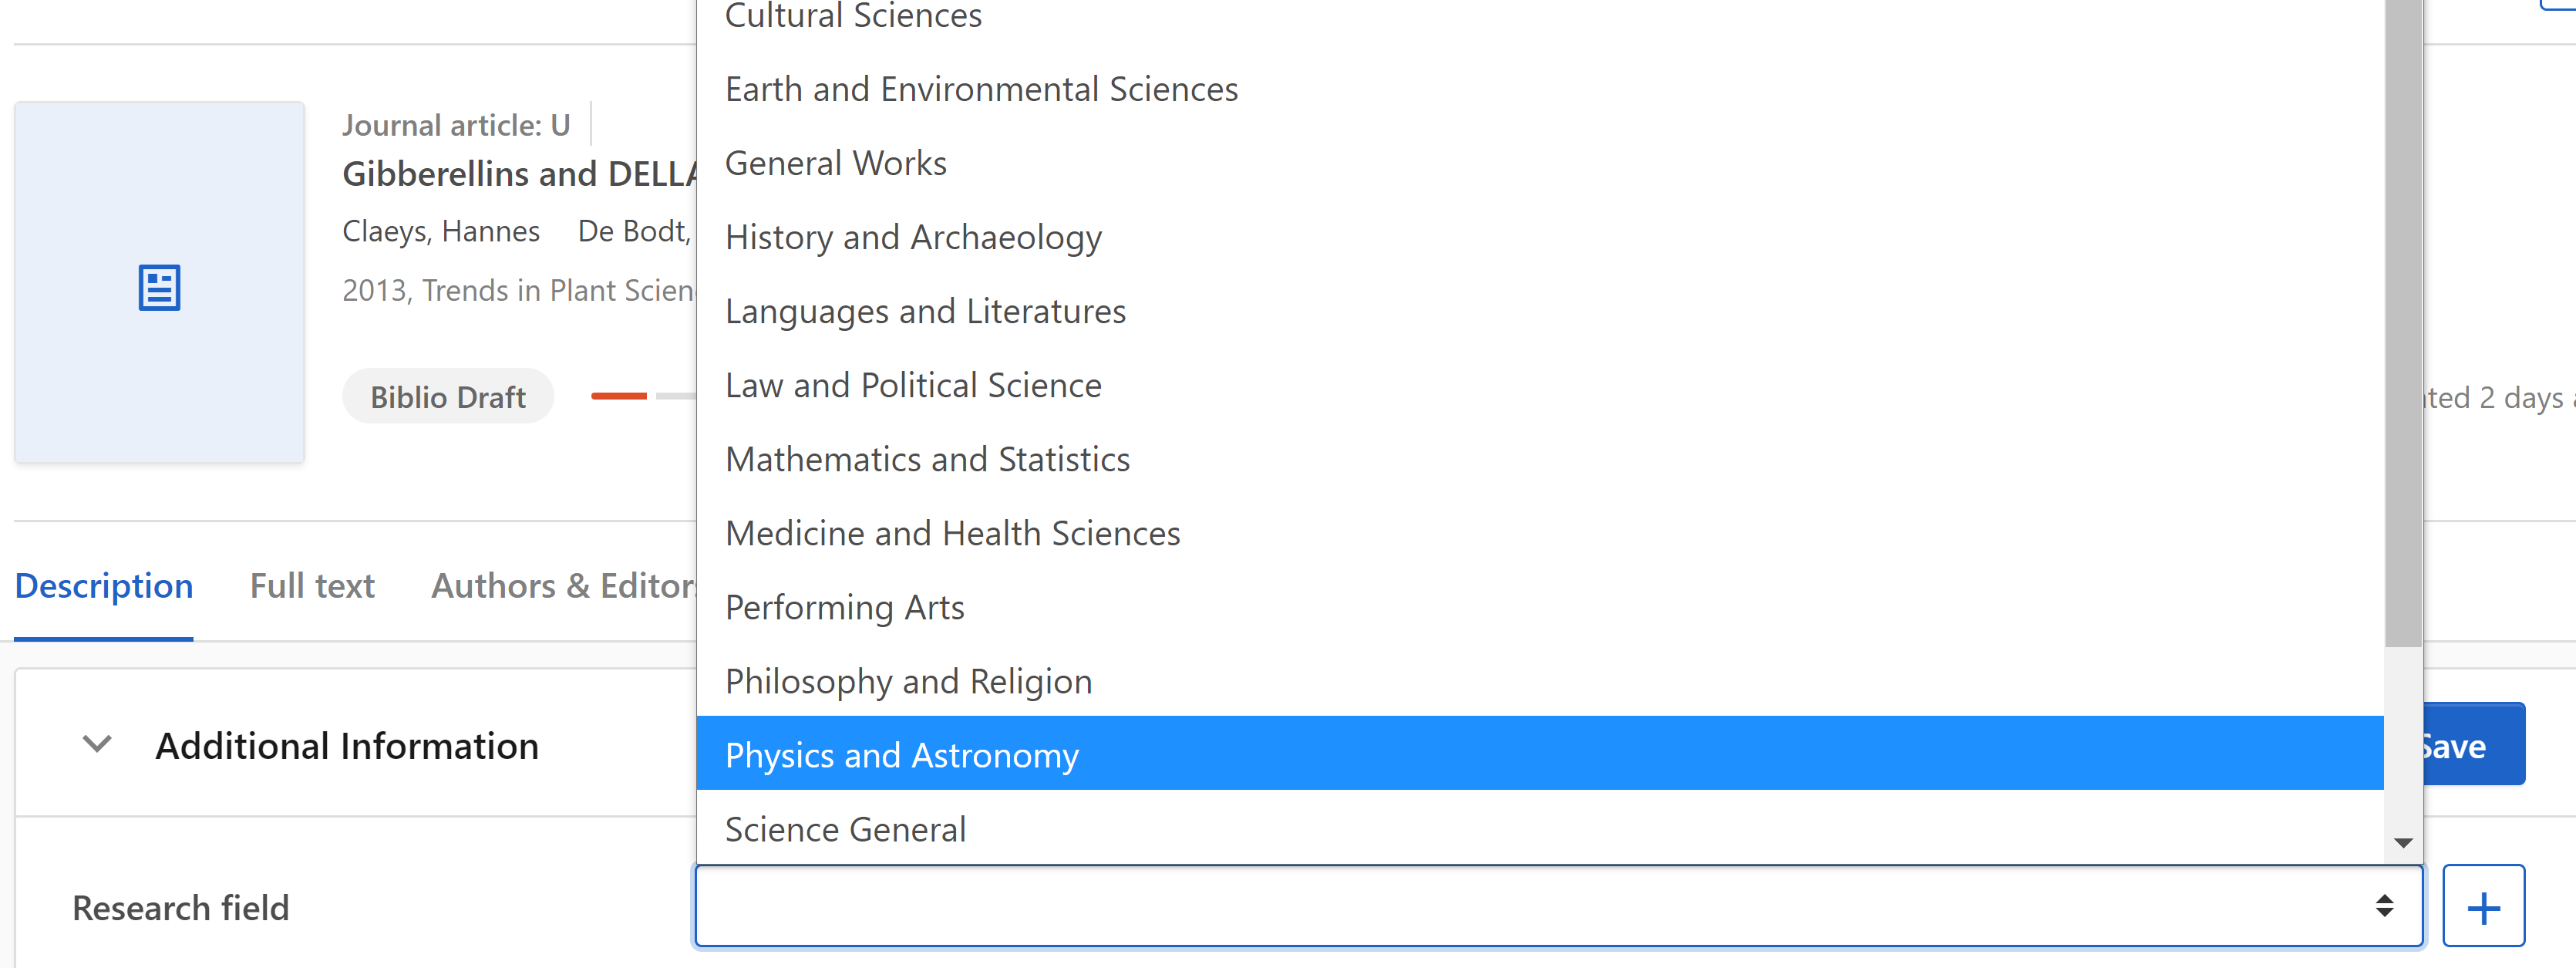Open the Authors & Editors tab

click(x=564, y=585)
